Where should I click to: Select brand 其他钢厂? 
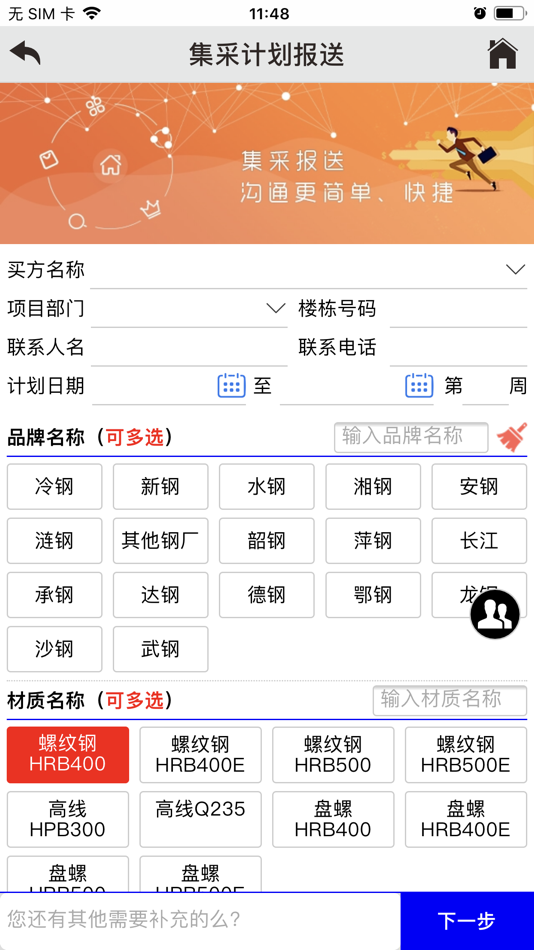click(161, 540)
